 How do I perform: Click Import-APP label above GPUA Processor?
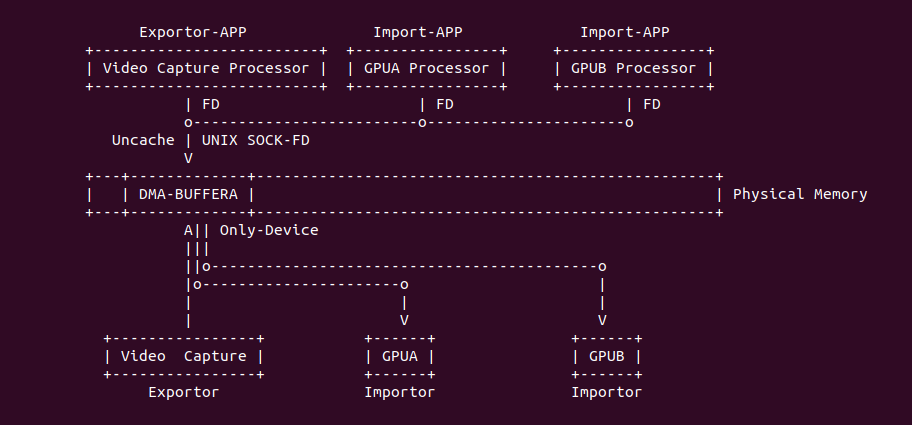417,32
